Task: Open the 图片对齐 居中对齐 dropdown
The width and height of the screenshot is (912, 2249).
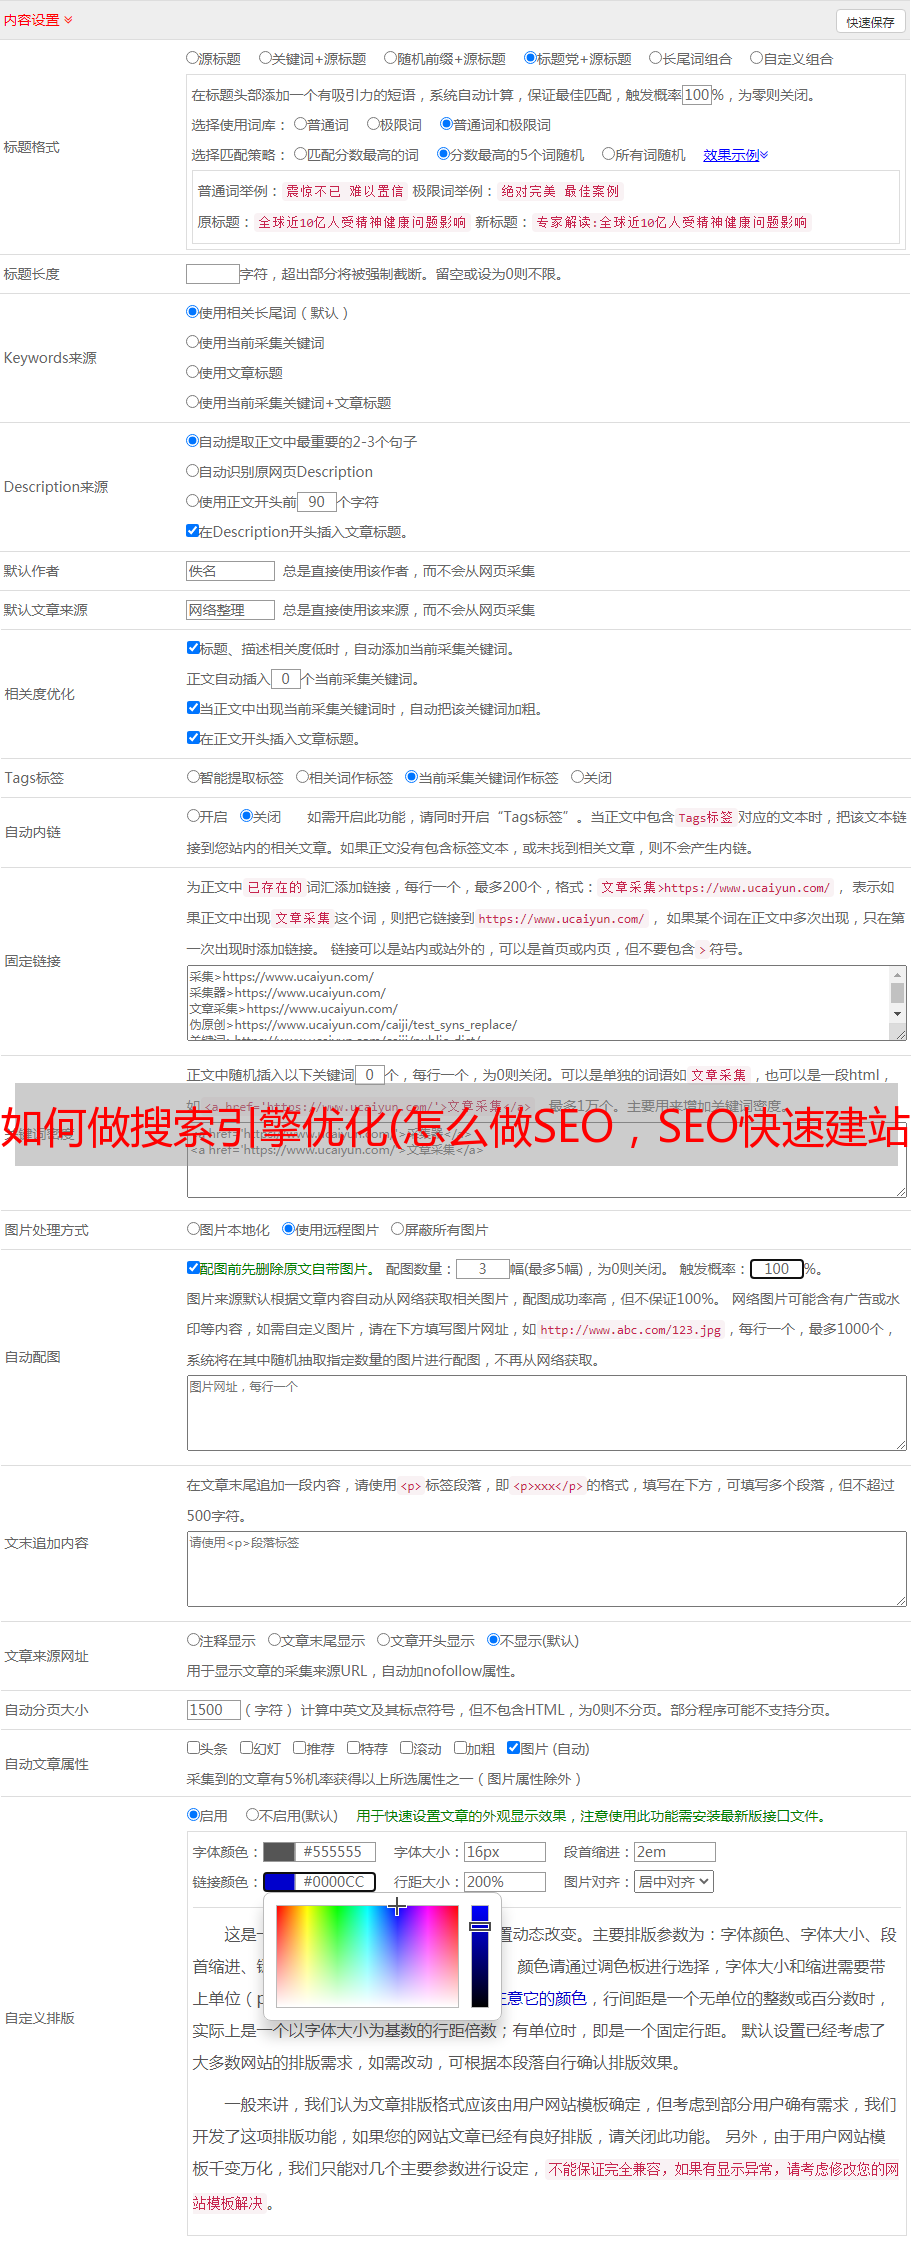Action: (x=675, y=1882)
